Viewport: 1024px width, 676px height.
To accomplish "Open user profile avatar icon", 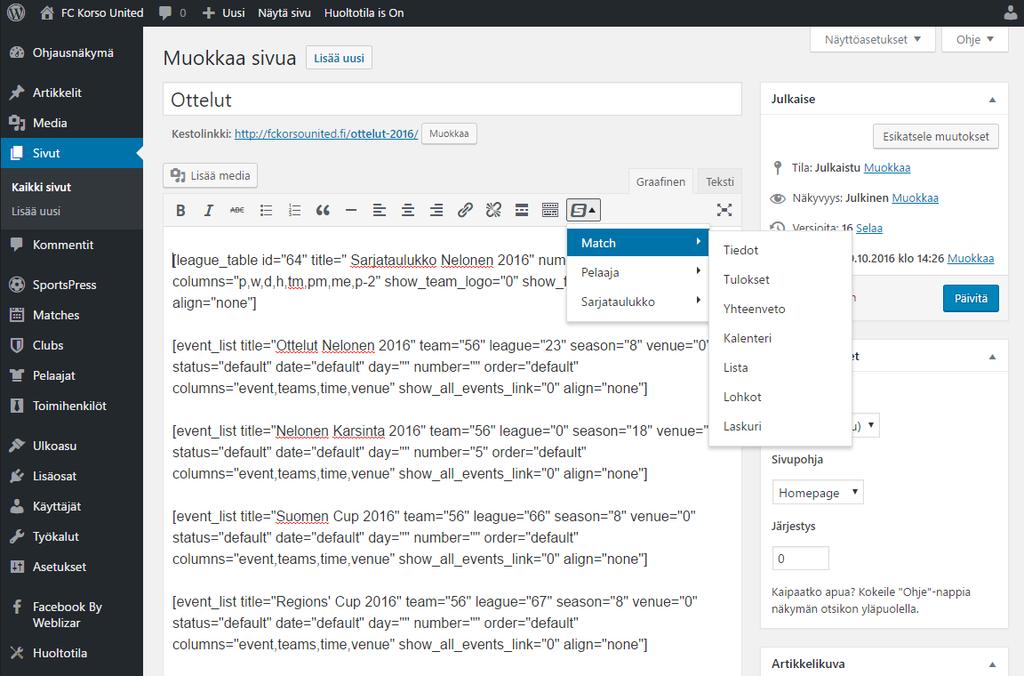I will [x=1010, y=12].
